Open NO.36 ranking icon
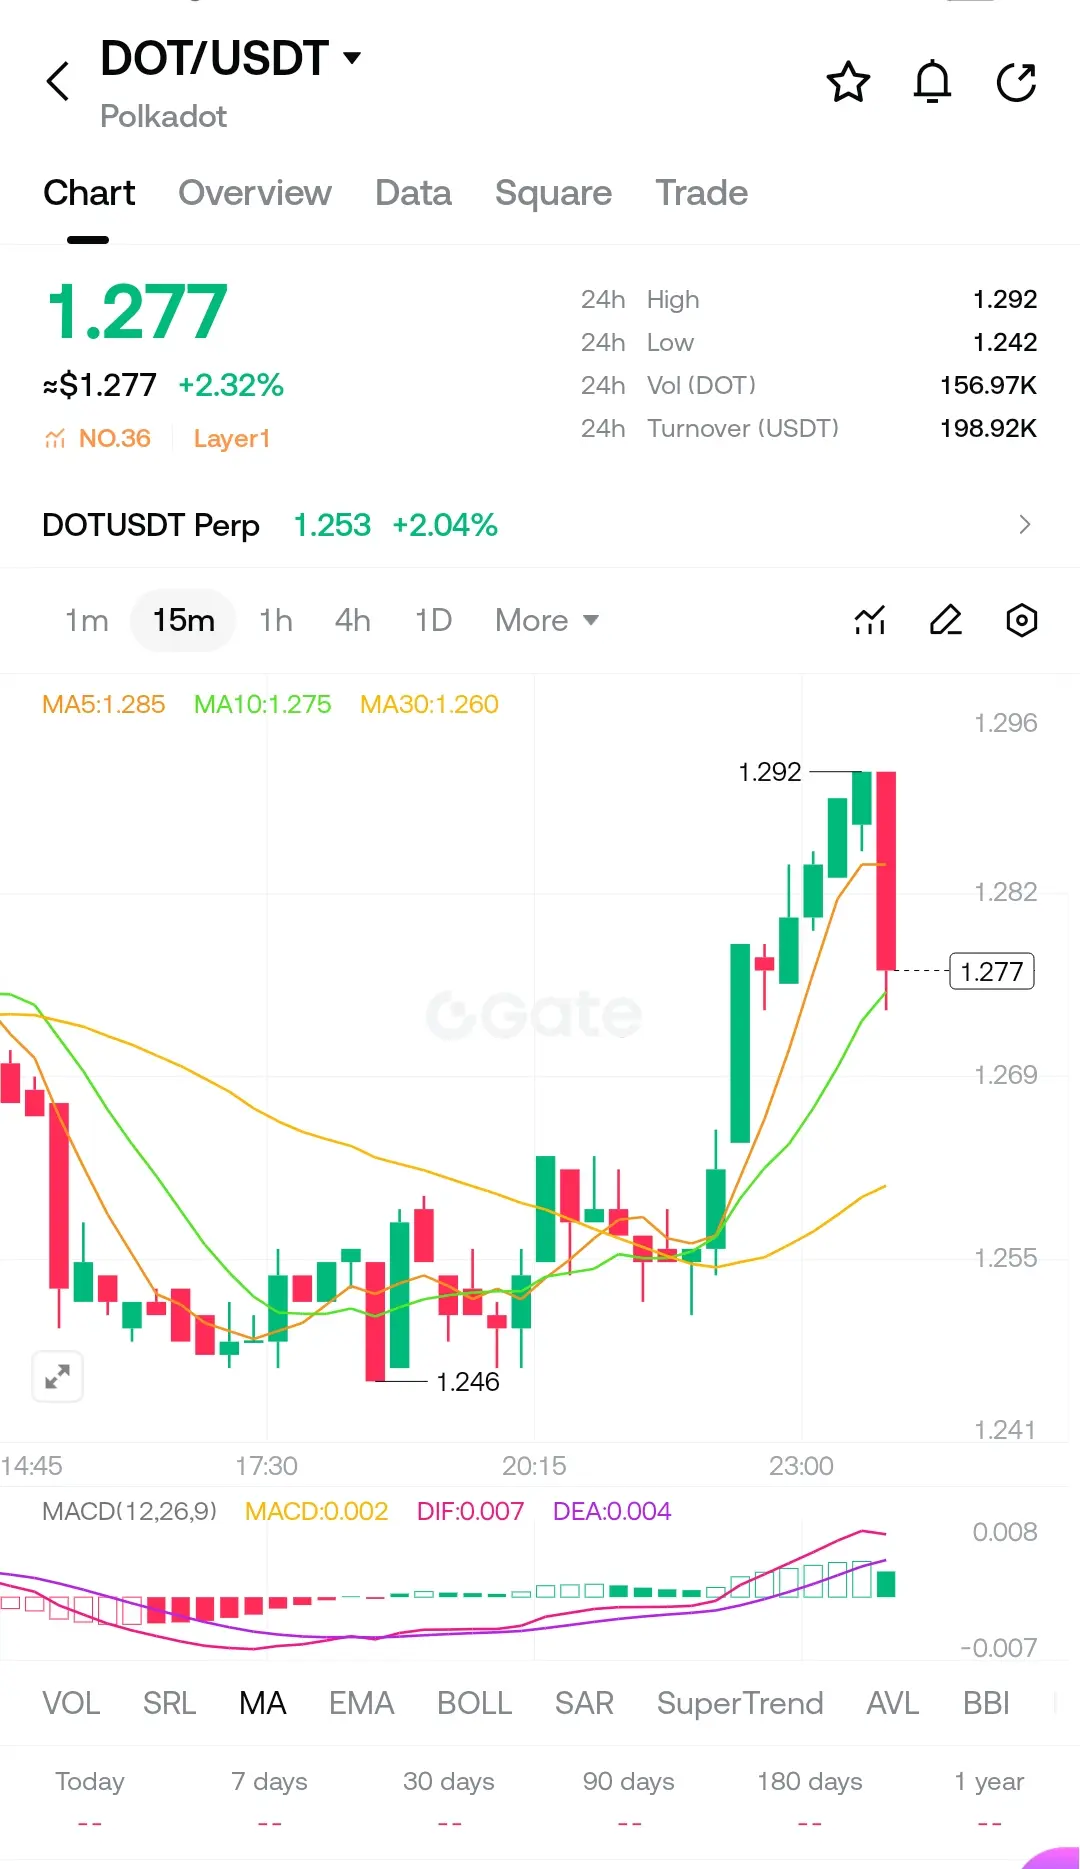The width and height of the screenshot is (1080, 1869). (54, 439)
